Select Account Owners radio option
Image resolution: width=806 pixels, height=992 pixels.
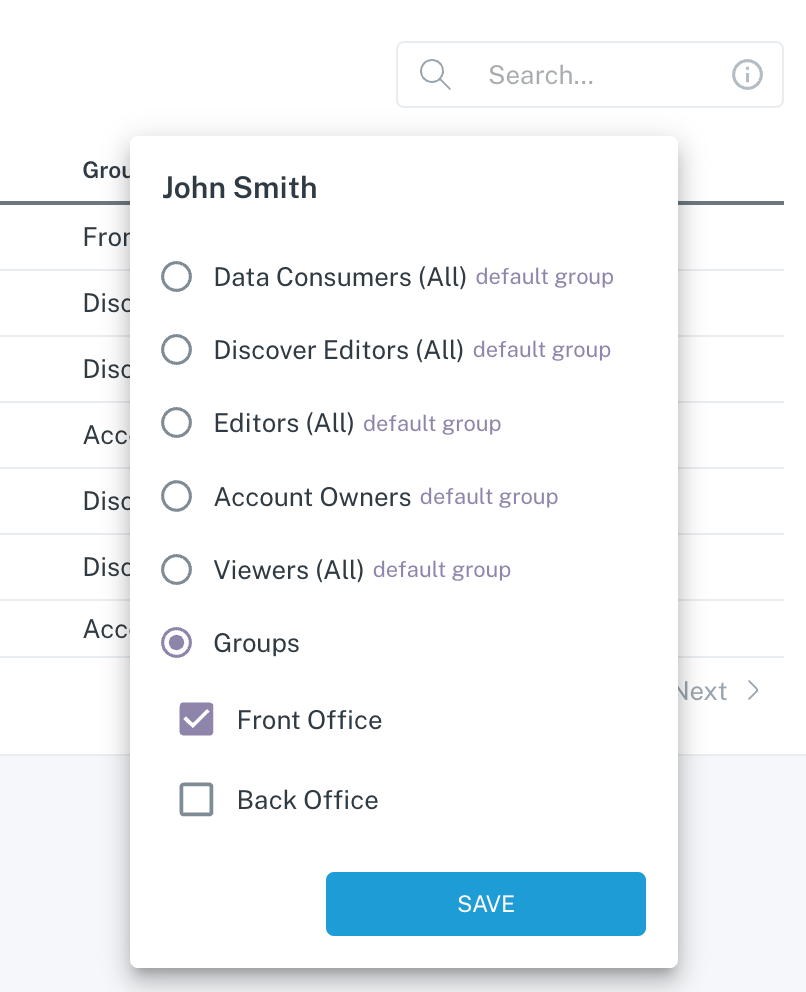point(177,496)
